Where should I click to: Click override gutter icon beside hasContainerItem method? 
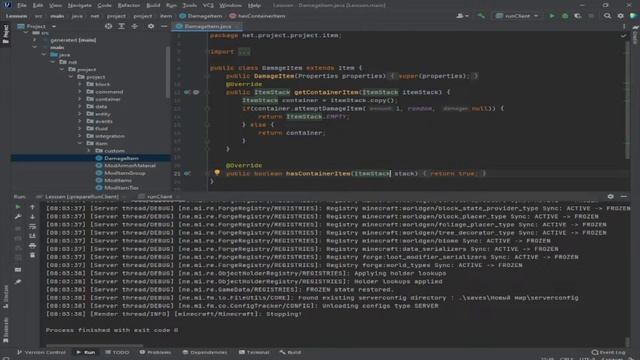coord(187,173)
